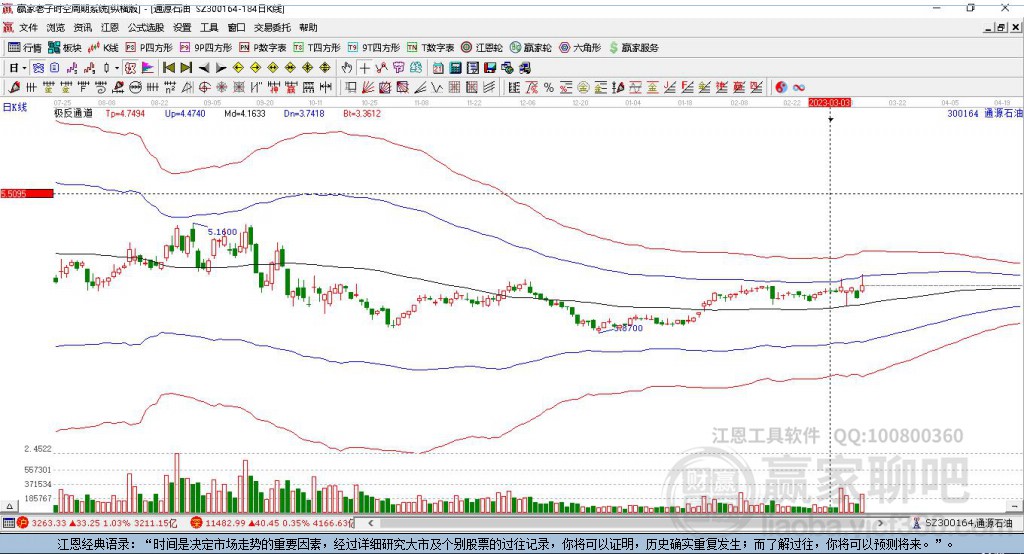Open the 9T四方形 tool
The width and height of the screenshot is (1024, 554).
click(x=374, y=48)
